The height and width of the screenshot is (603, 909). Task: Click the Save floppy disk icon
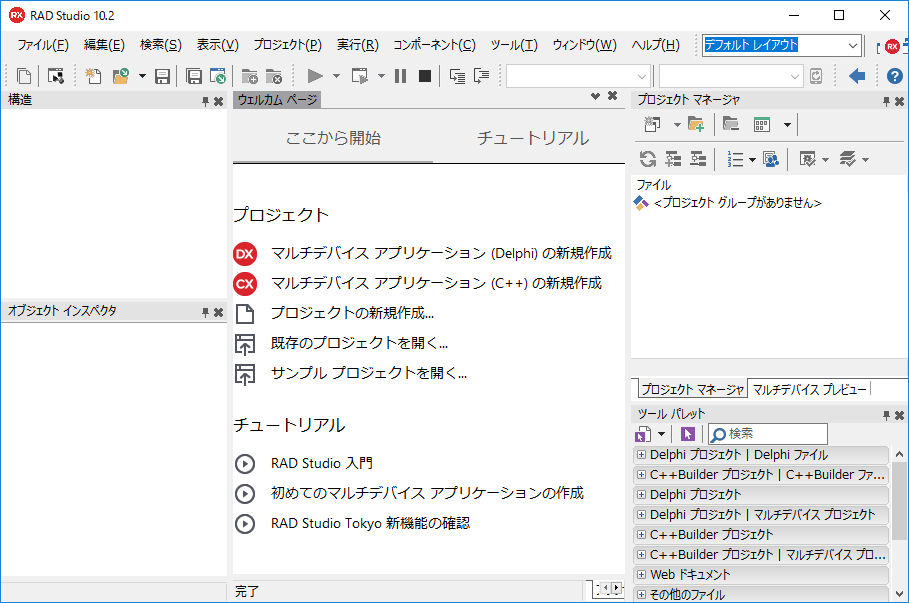162,76
